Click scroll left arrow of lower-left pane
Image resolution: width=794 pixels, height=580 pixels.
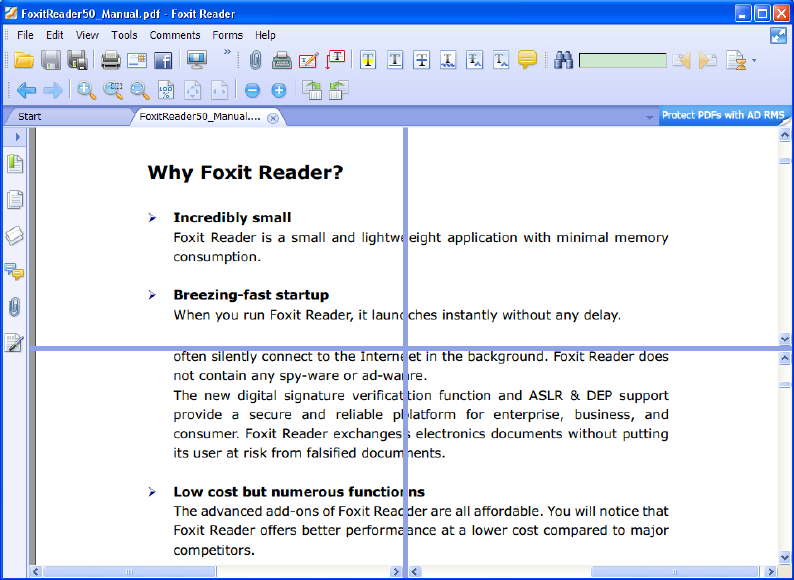(35, 572)
